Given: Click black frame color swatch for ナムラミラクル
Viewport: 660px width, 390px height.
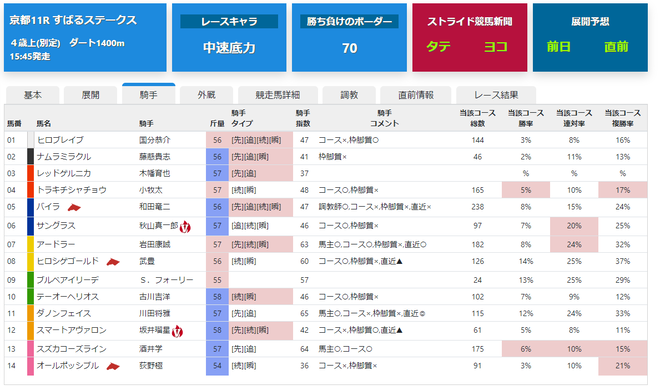Looking at the screenshot, I should 30,157.
